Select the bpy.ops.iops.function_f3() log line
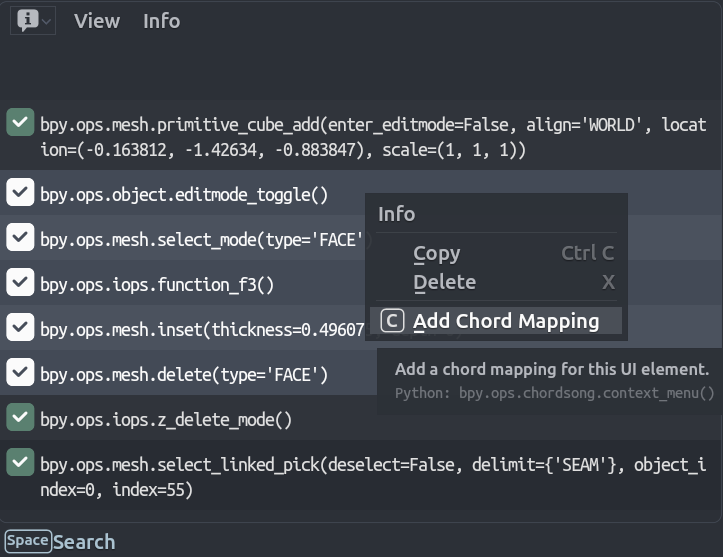723x557 pixels. pos(157,285)
